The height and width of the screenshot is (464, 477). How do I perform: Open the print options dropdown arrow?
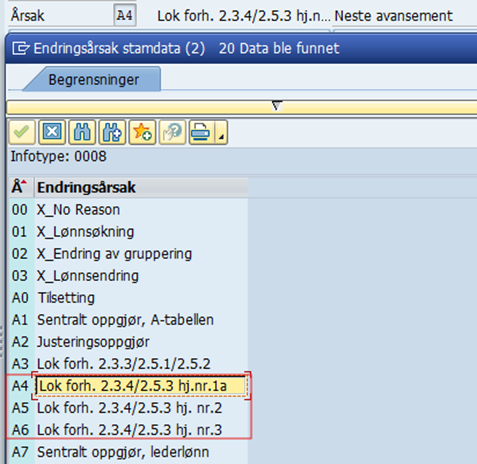(x=221, y=132)
